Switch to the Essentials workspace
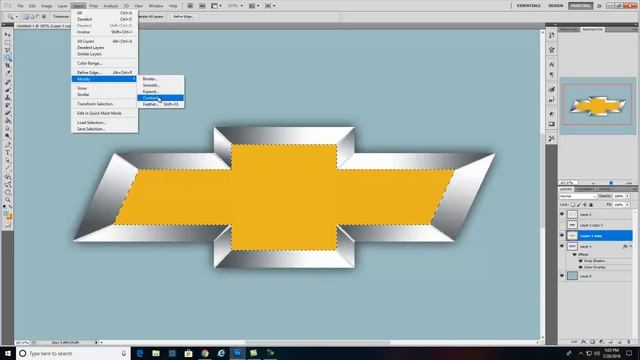Viewport: 640px width, 360px height. (x=528, y=6)
